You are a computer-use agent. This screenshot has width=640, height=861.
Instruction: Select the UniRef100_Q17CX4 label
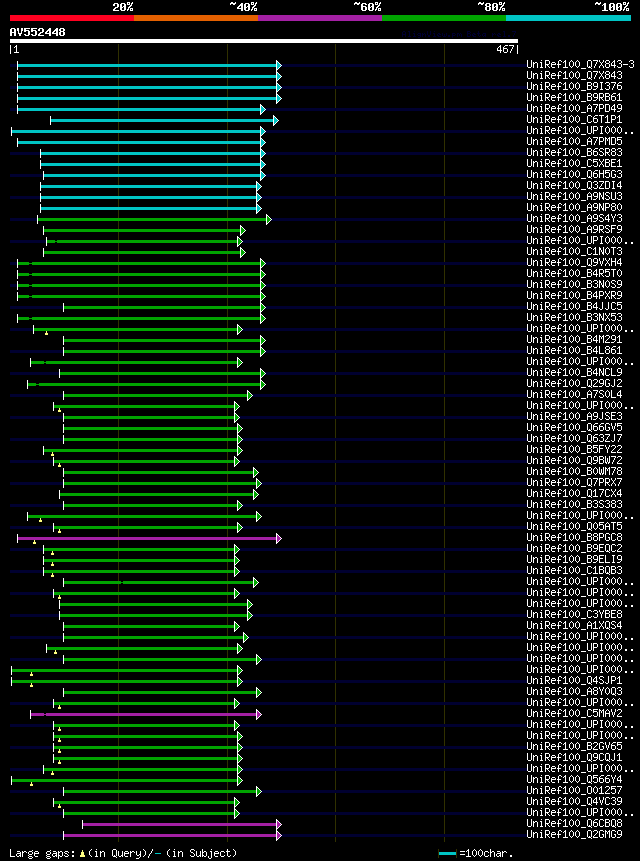pyautogui.click(x=575, y=493)
